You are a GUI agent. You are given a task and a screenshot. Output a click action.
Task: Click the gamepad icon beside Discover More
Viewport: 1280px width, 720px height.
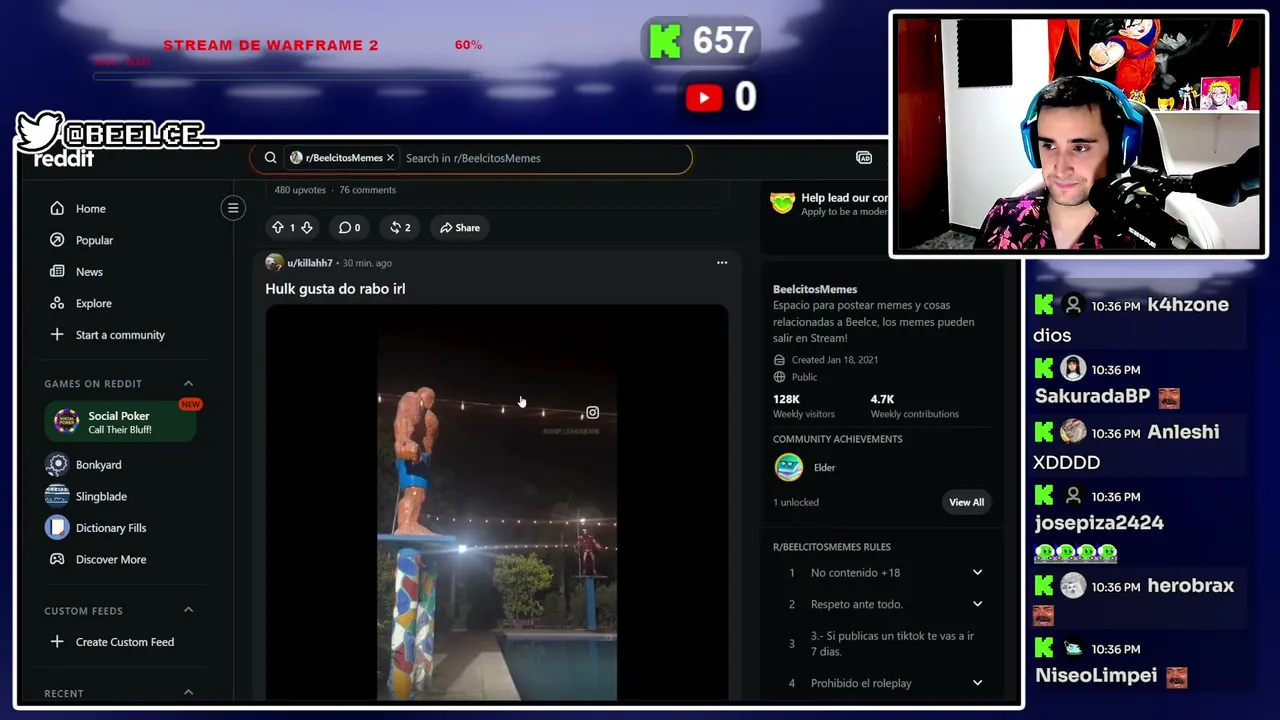pyautogui.click(x=57, y=560)
